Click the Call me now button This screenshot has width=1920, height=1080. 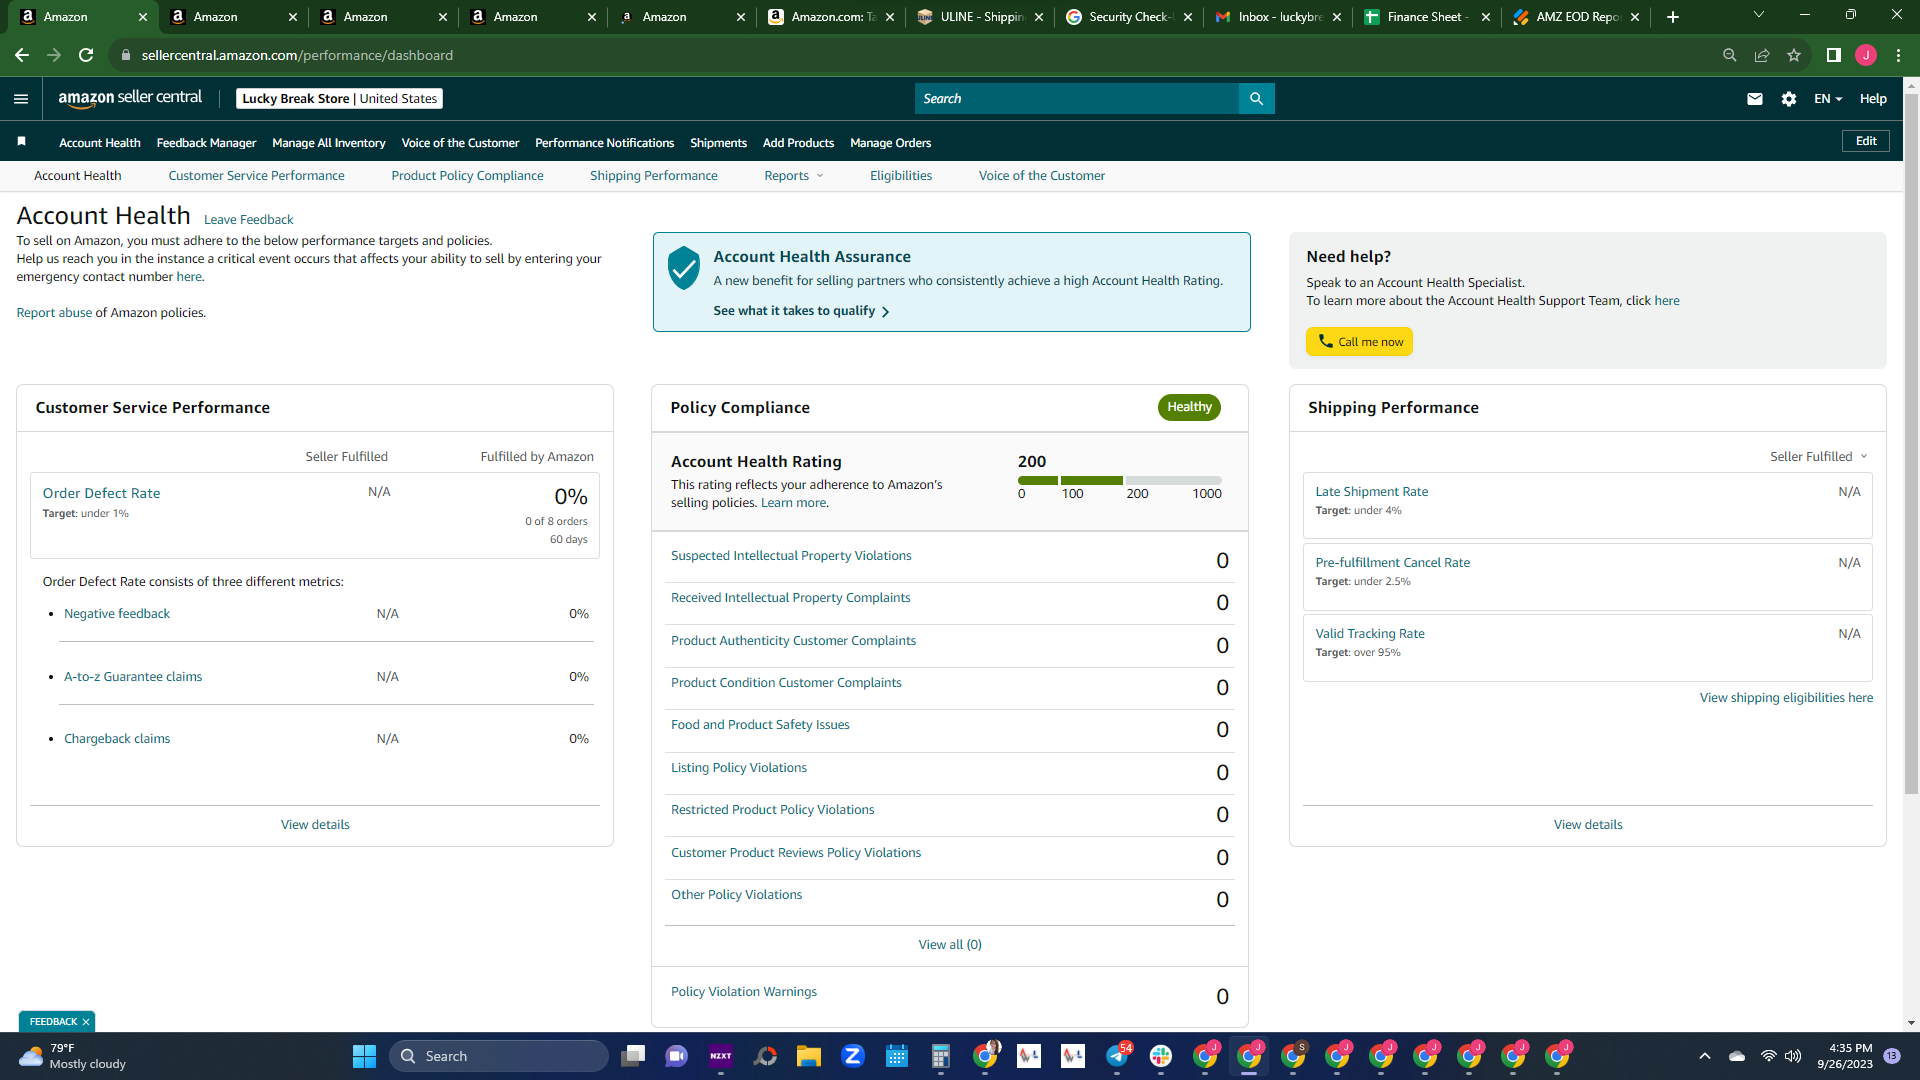tap(1359, 341)
